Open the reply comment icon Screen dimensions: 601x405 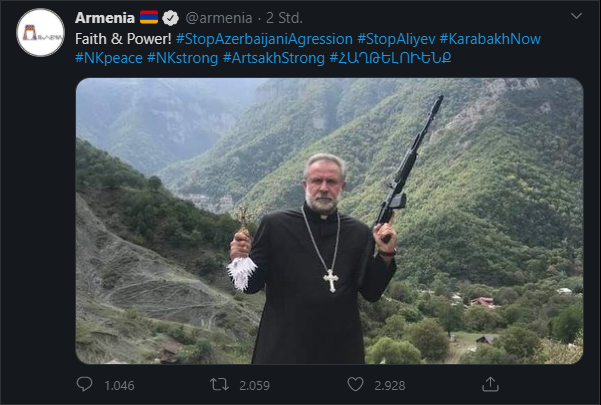click(85, 384)
